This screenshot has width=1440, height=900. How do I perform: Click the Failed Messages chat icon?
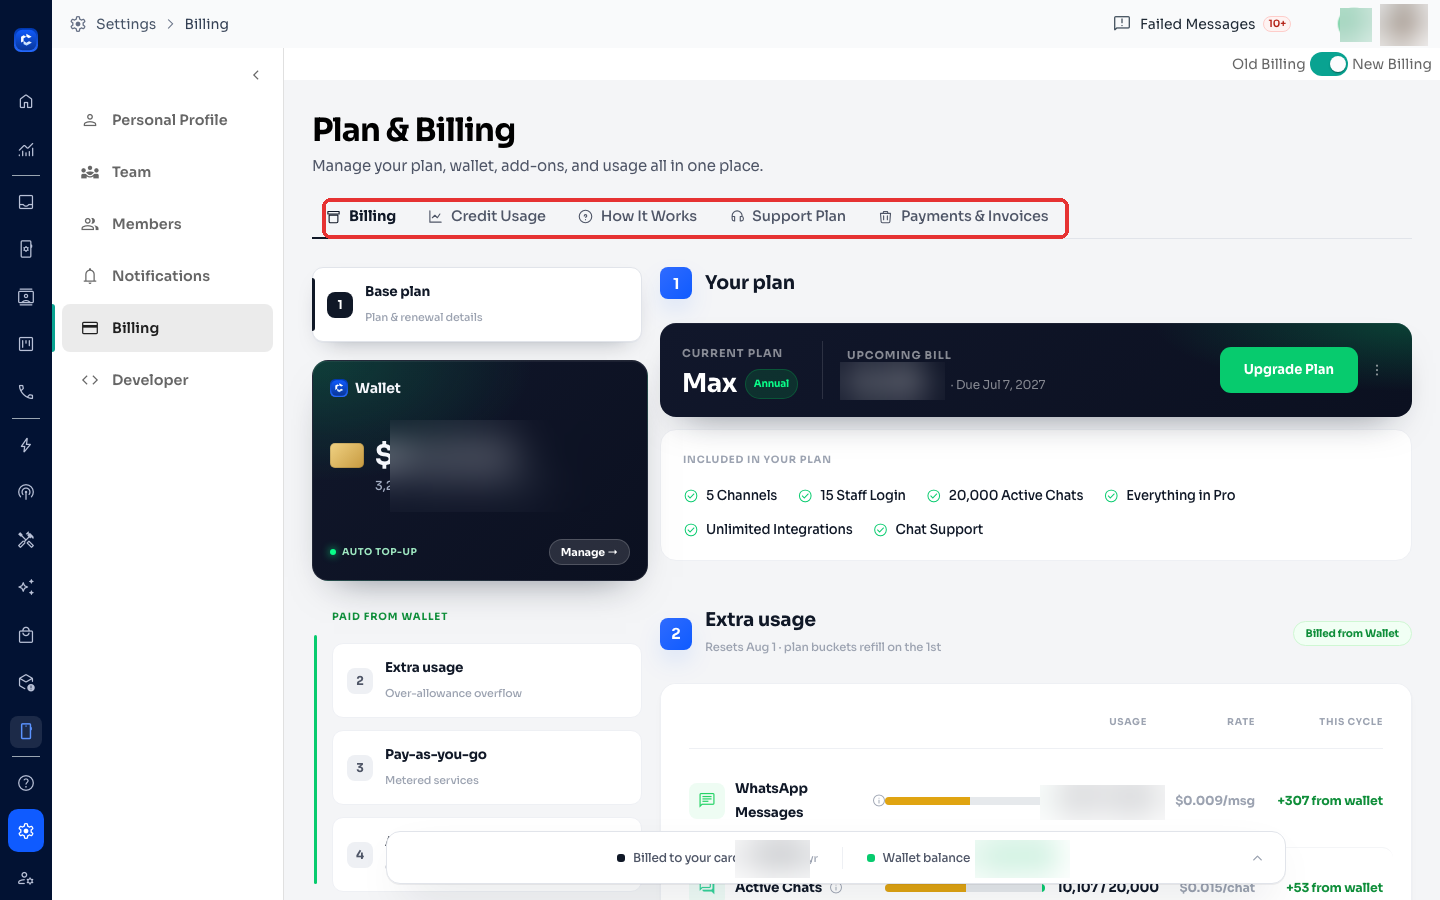[1122, 24]
